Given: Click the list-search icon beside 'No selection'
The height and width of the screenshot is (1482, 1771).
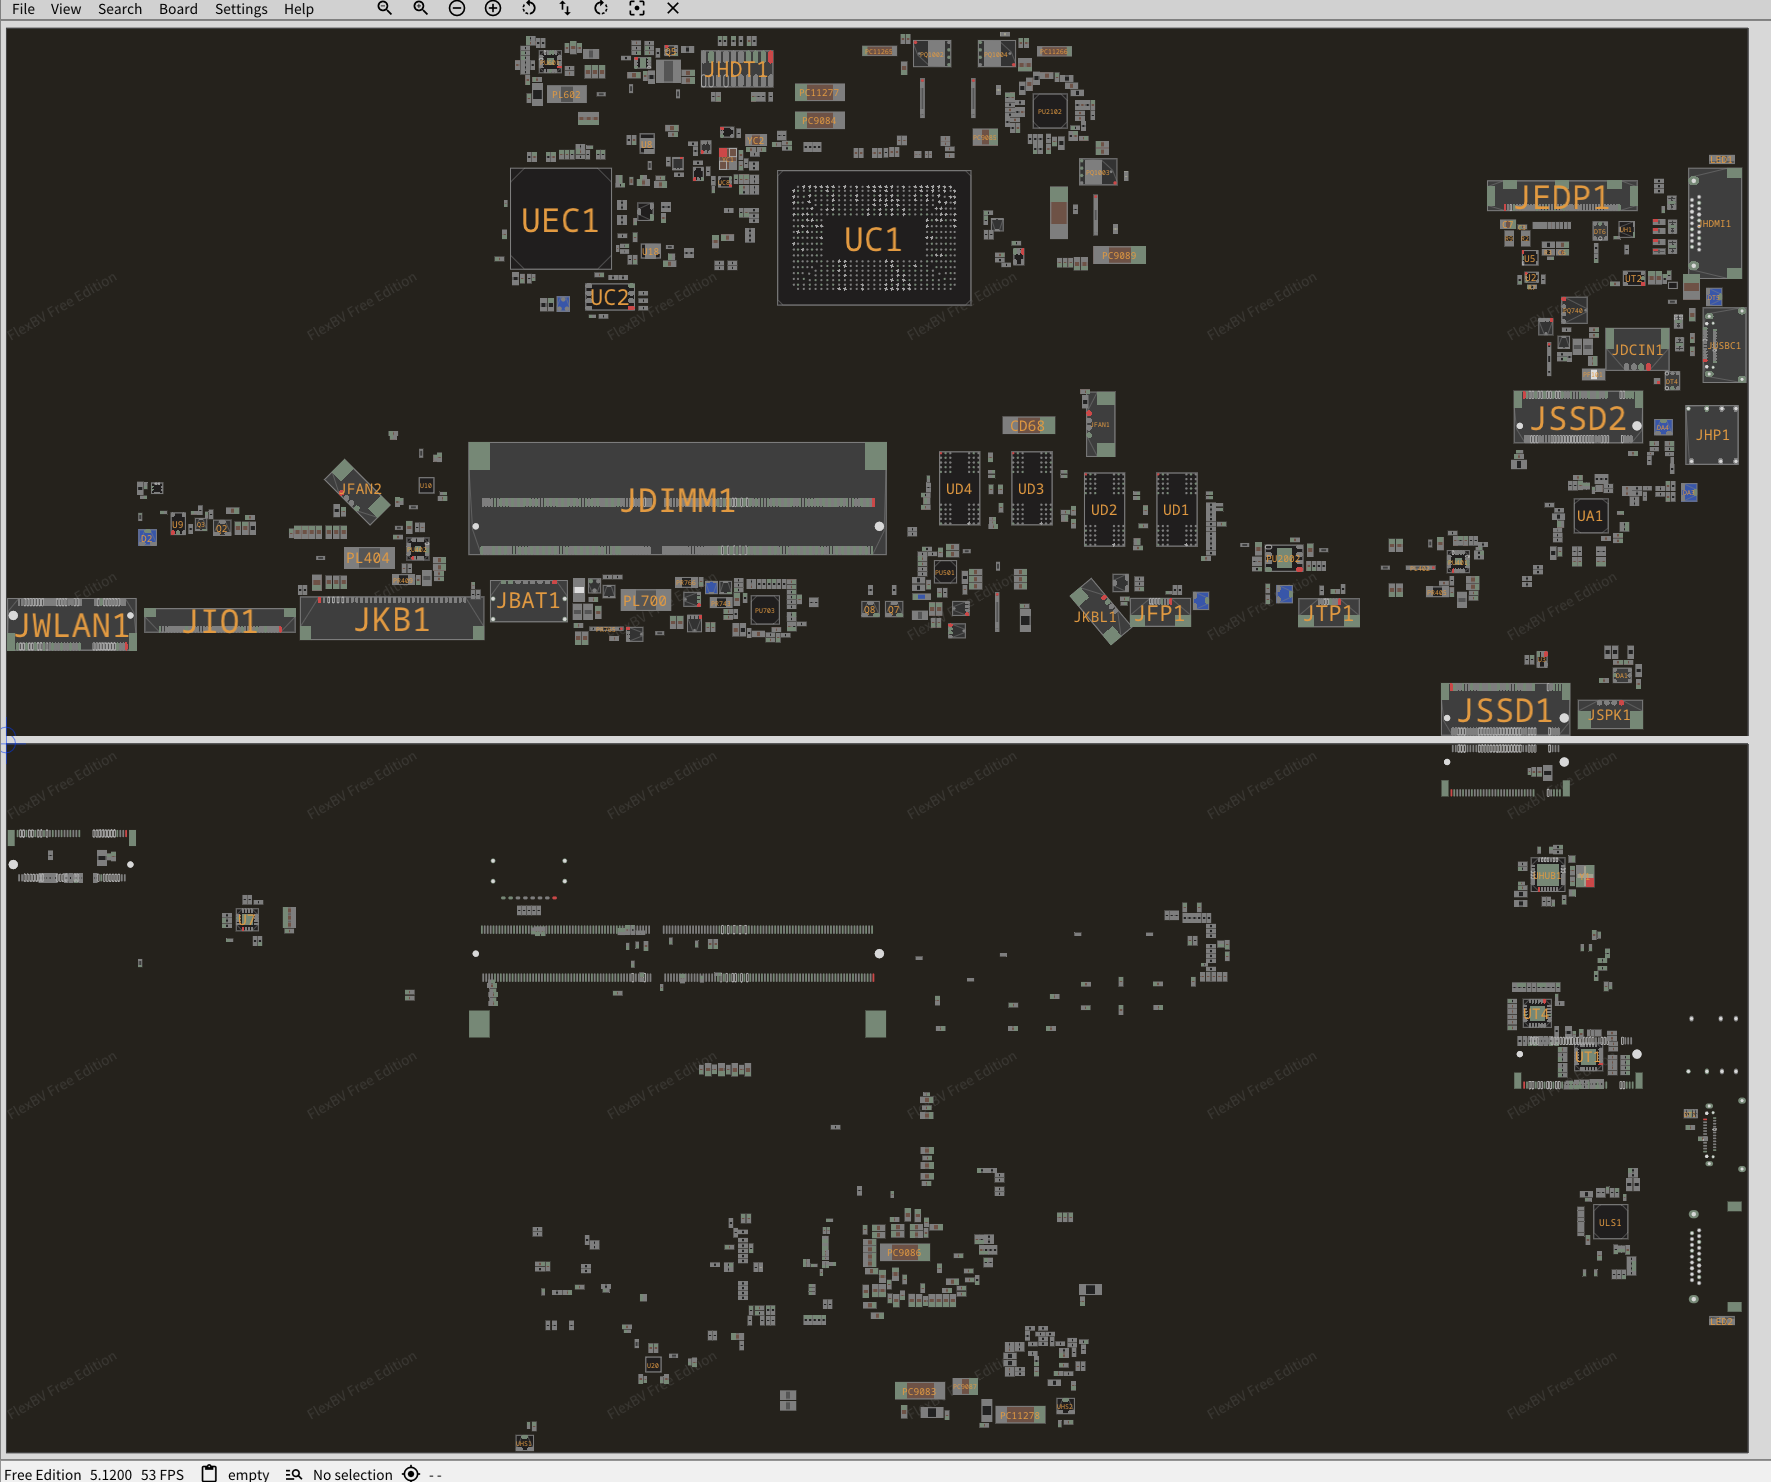Looking at the screenshot, I should (294, 1474).
